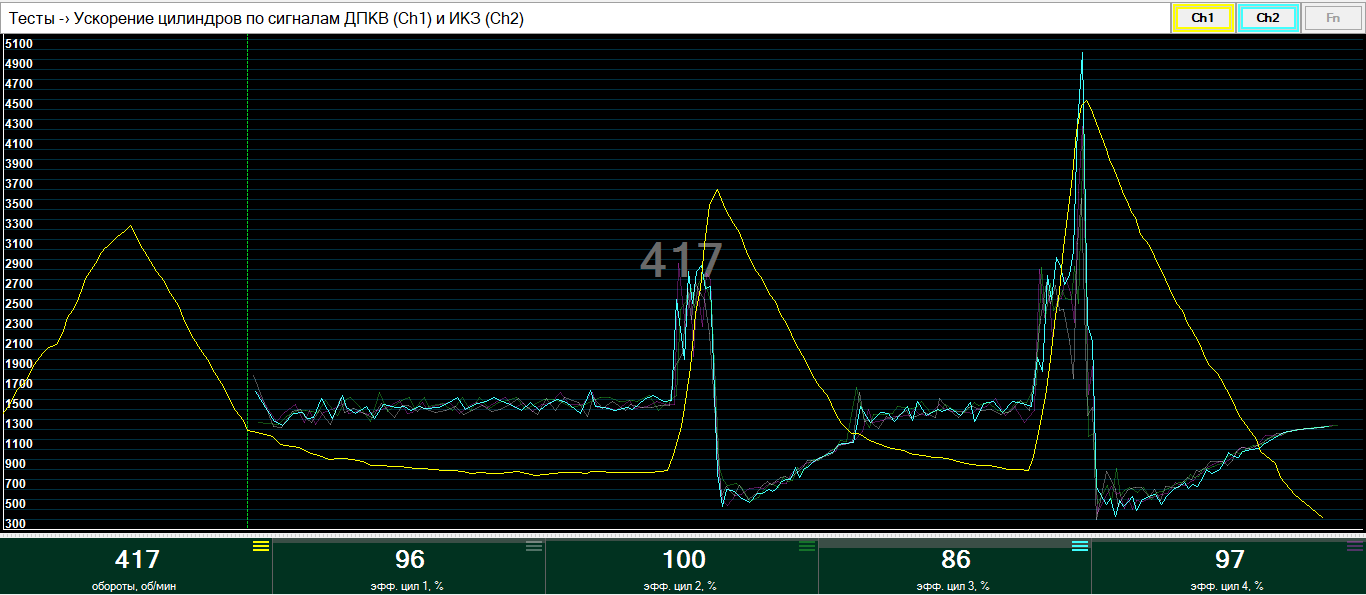The width and height of the screenshot is (1366, 595).
Task: Click the 3700 label on the vertical axis
Action: coord(19,184)
